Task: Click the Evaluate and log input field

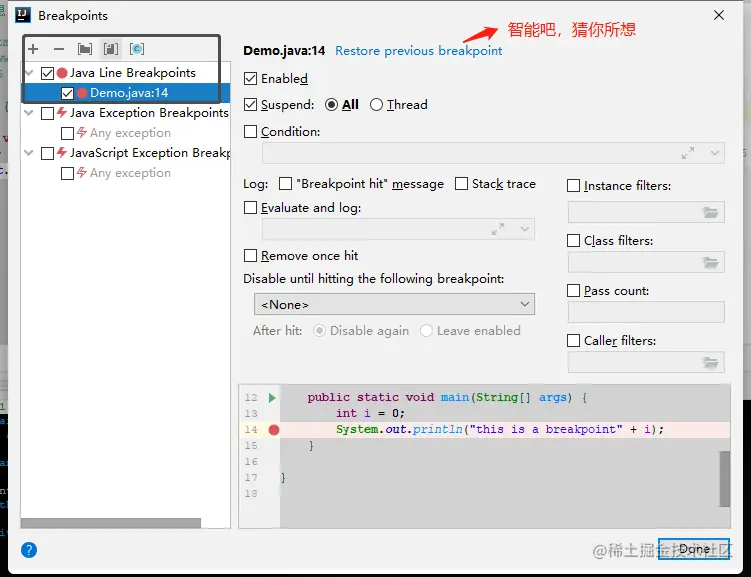Action: pos(398,229)
